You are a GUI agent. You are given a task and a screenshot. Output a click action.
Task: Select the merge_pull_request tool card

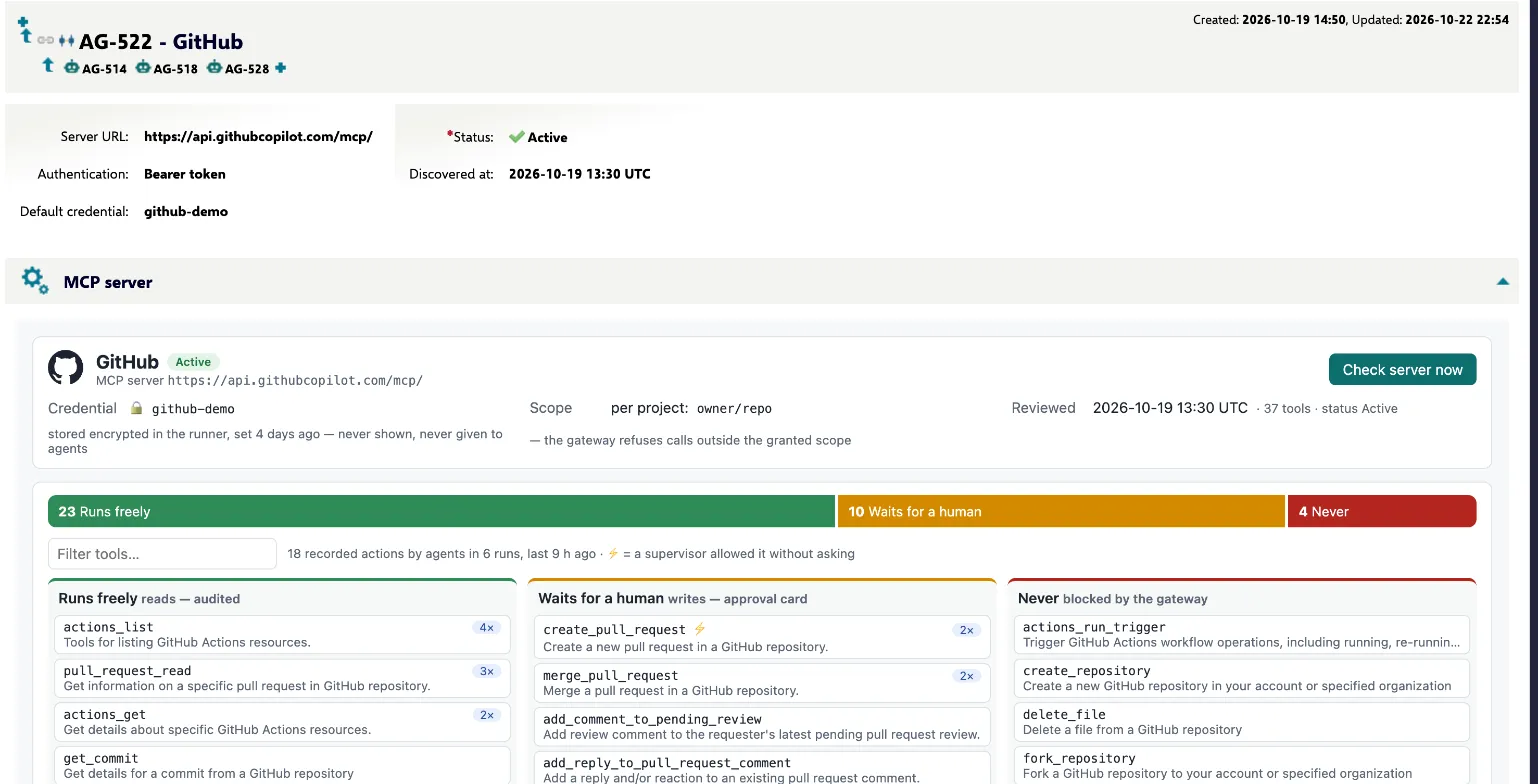762,683
